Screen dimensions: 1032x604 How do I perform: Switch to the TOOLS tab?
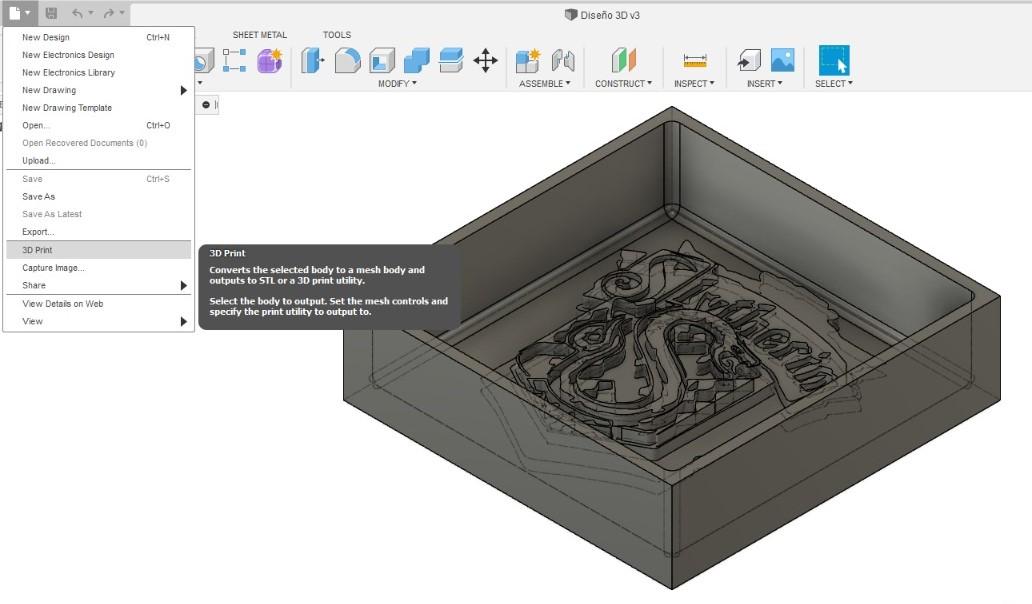pos(336,35)
